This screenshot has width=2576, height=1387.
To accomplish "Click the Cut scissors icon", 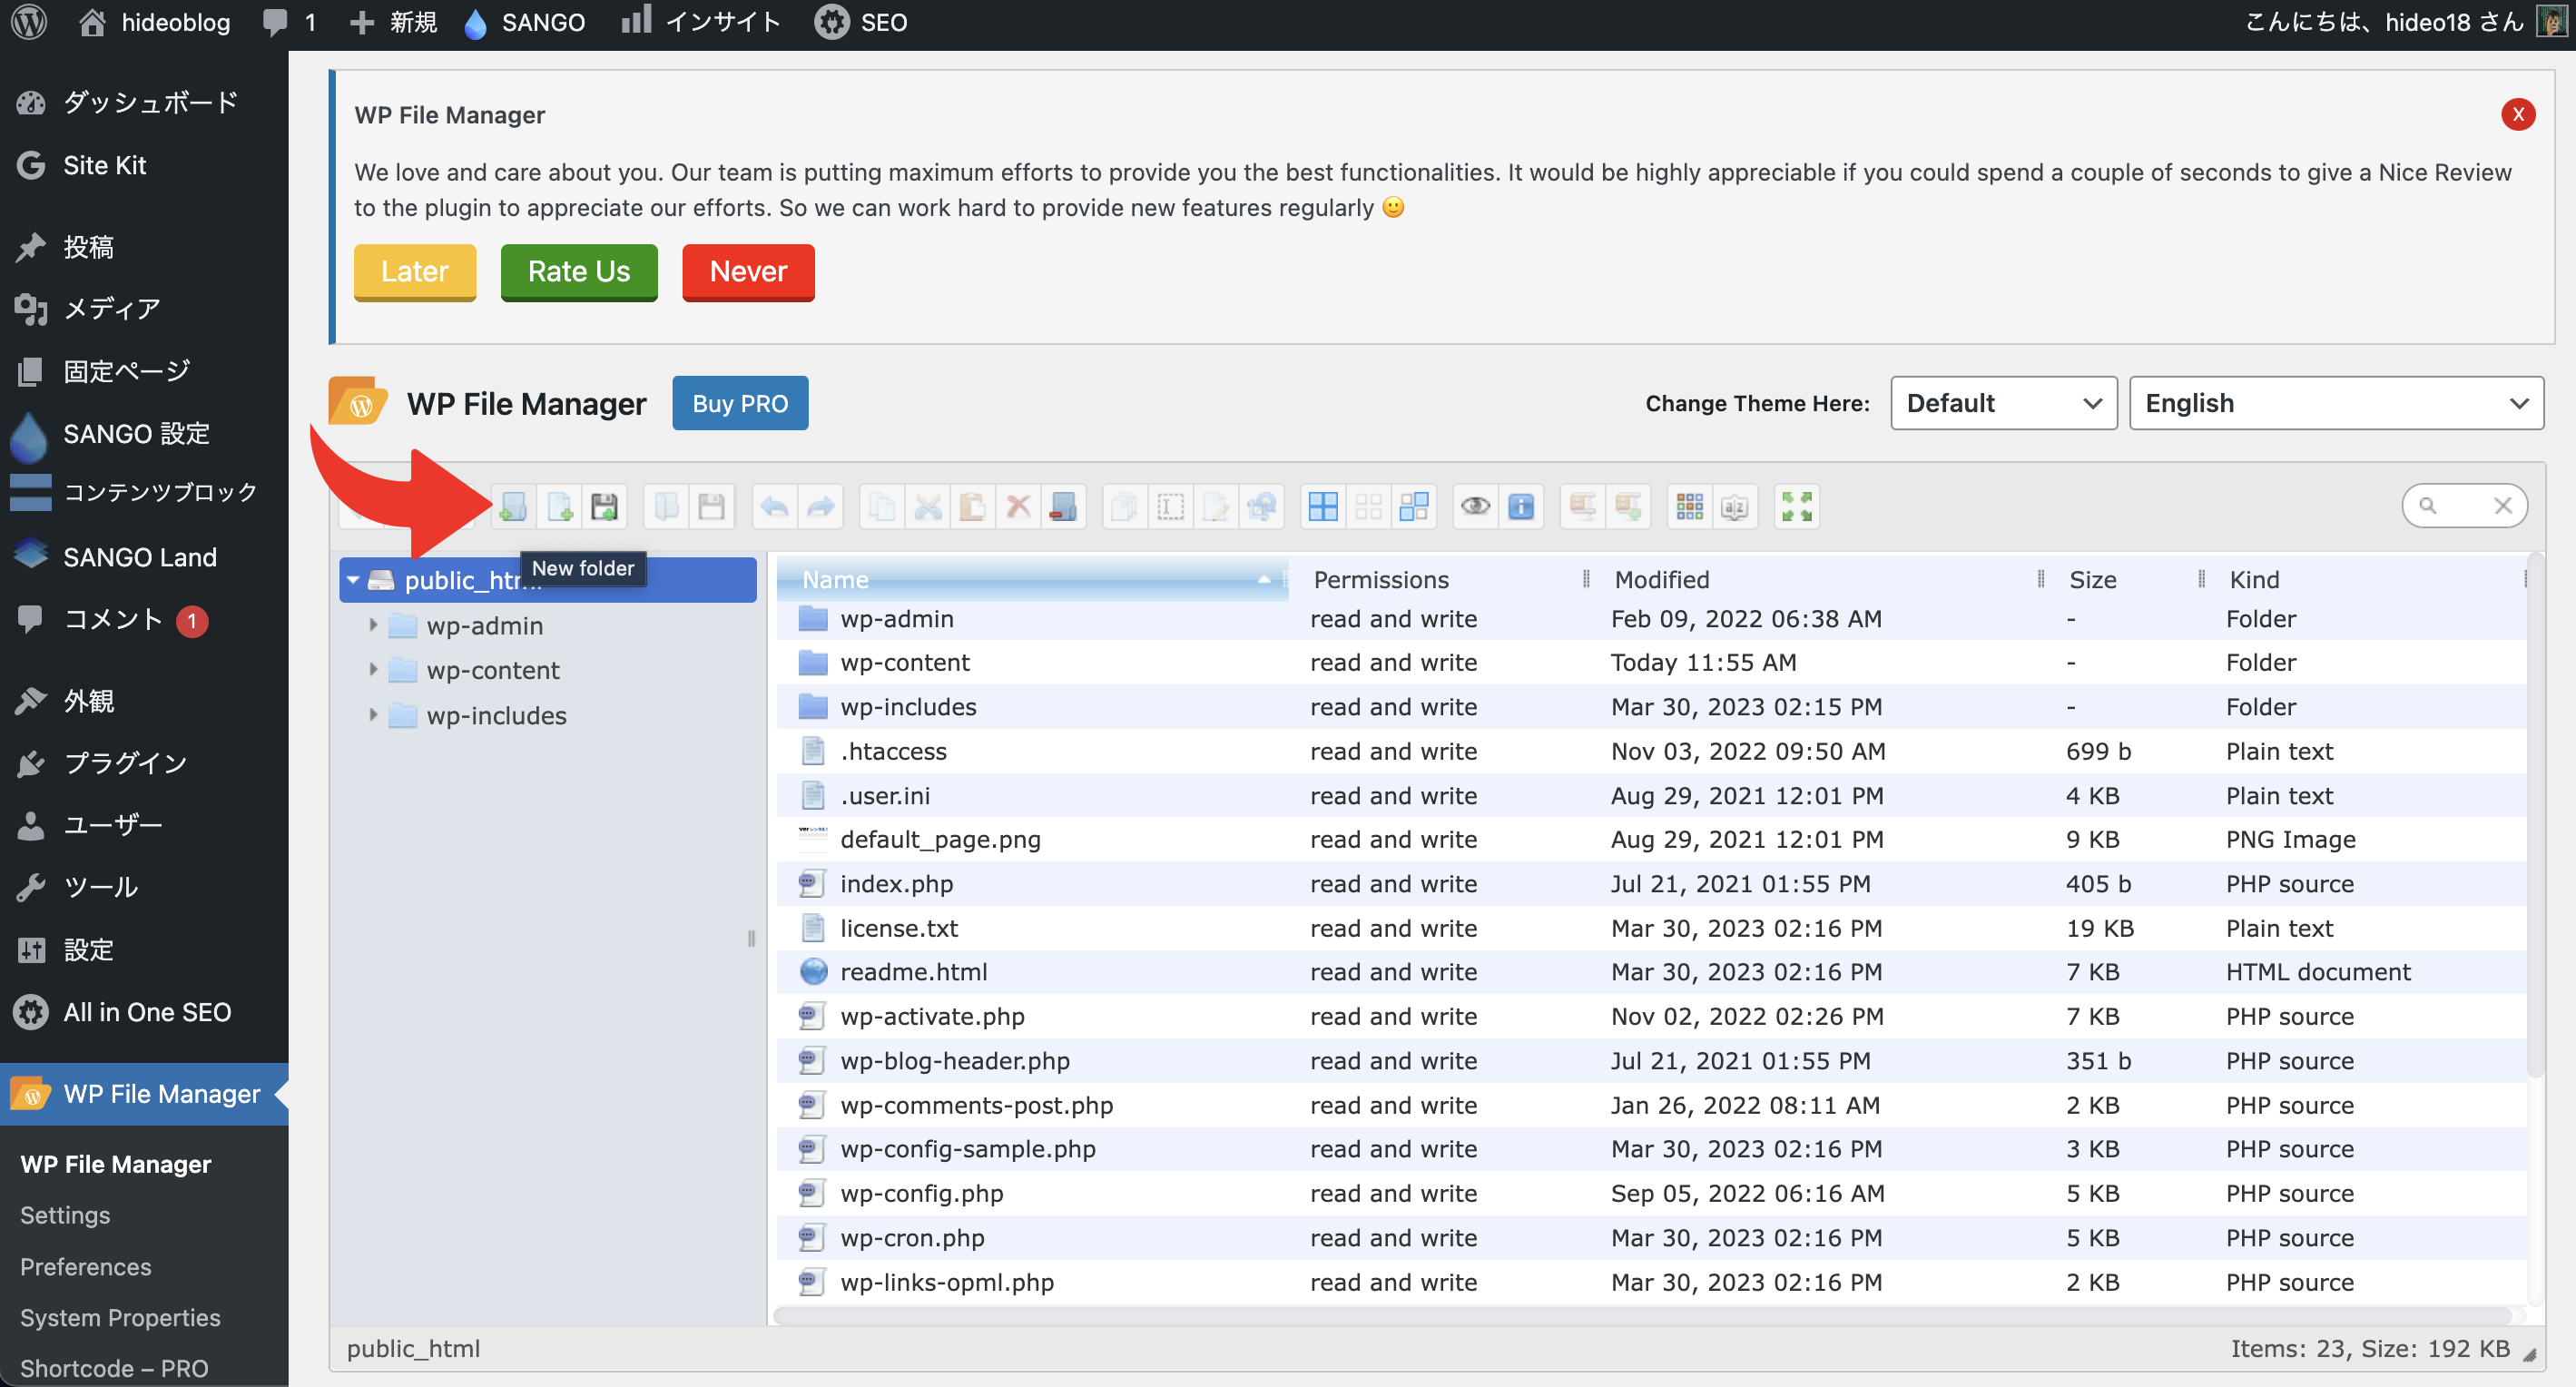I will 928,507.
